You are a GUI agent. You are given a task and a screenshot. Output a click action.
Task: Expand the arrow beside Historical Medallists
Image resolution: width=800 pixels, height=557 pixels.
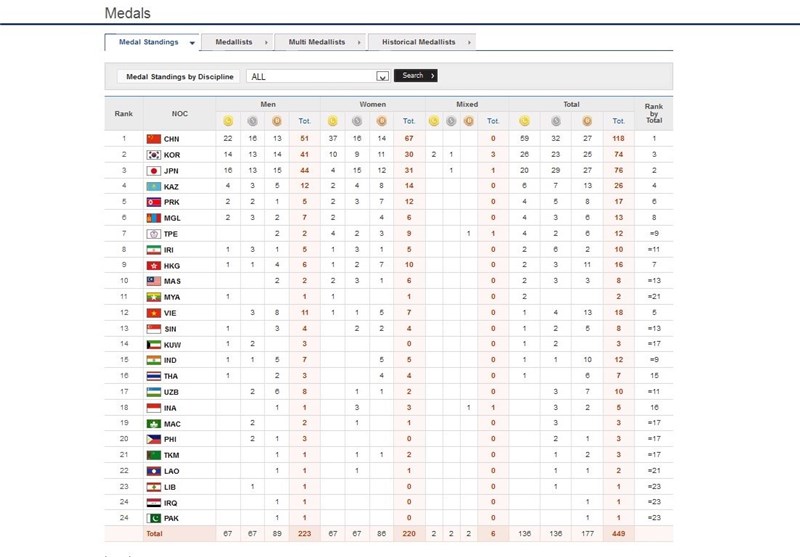469,43
